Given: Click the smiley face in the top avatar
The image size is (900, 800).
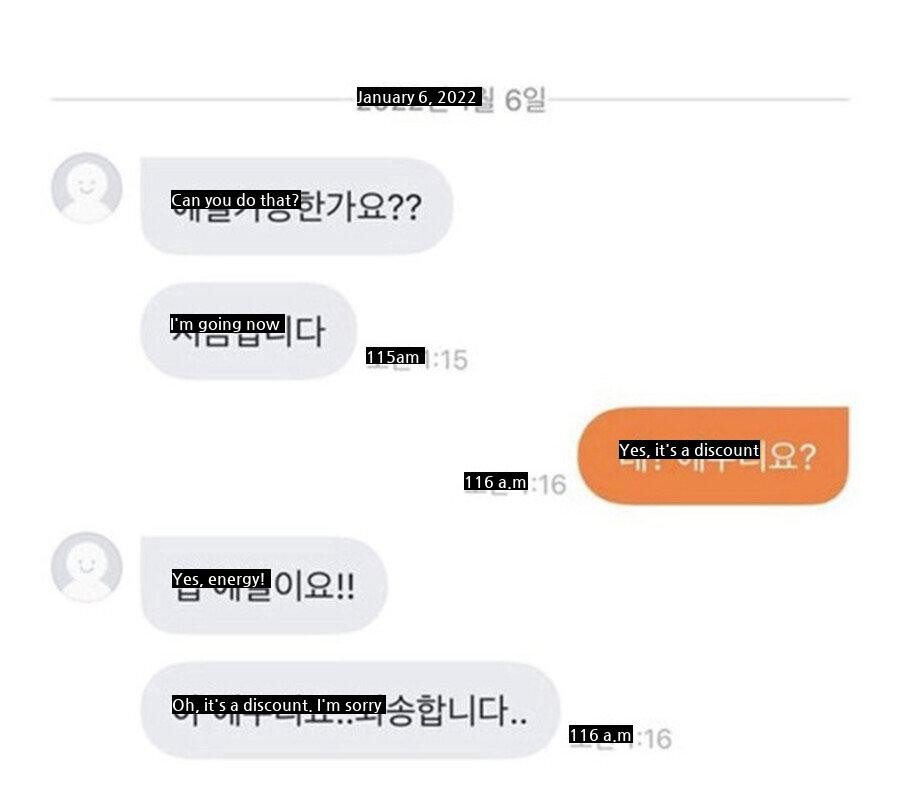Looking at the screenshot, I should (87, 187).
